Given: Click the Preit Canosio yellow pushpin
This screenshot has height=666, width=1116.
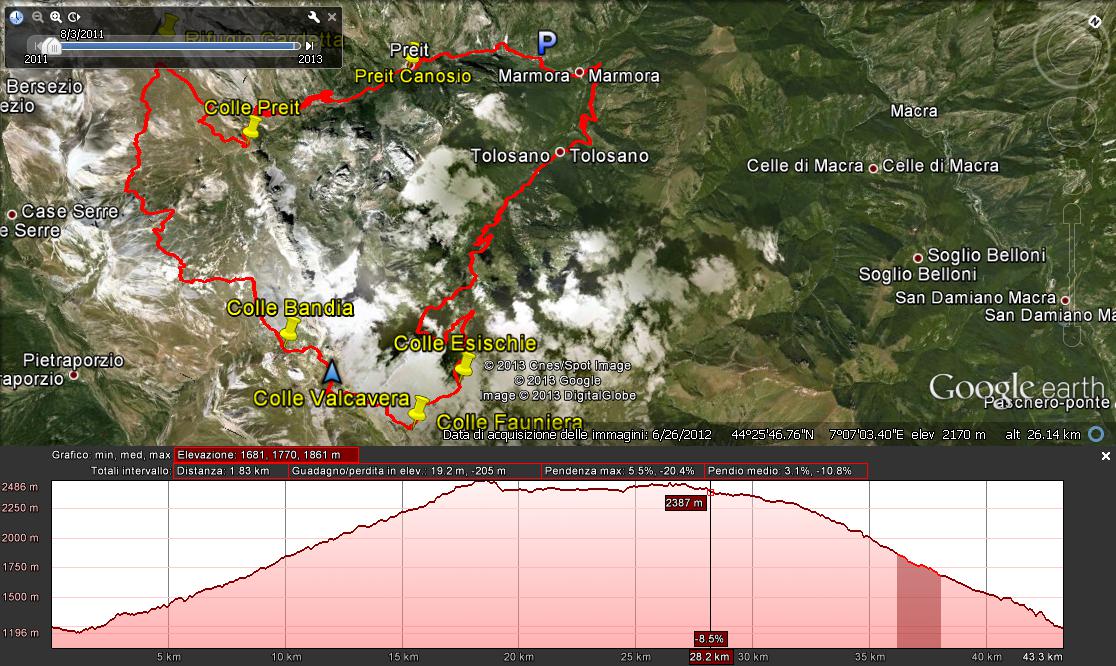Looking at the screenshot, I should [412, 60].
